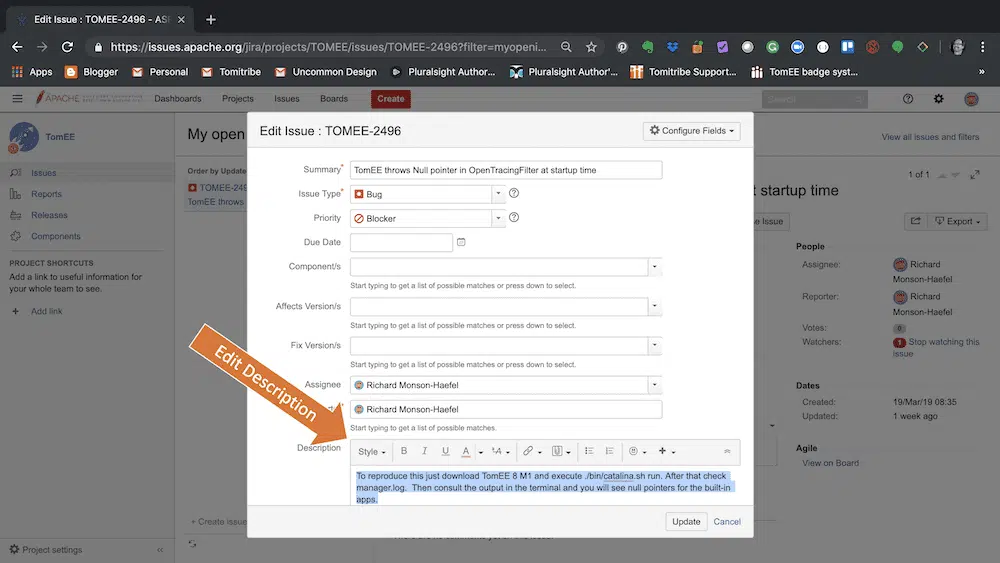This screenshot has width=1000, height=563.
Task: Open the Boards menu
Action: point(334,99)
